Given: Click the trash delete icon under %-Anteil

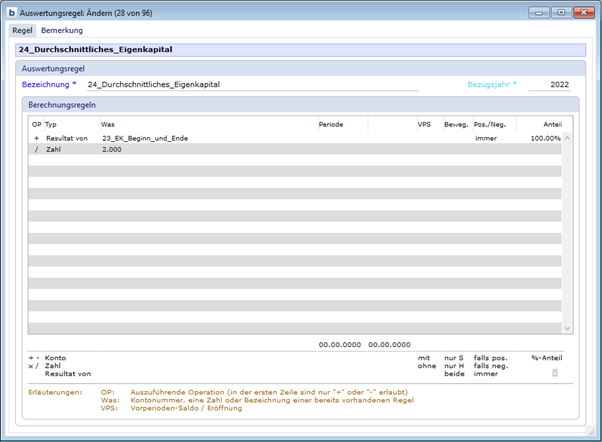Looking at the screenshot, I should 554,372.
